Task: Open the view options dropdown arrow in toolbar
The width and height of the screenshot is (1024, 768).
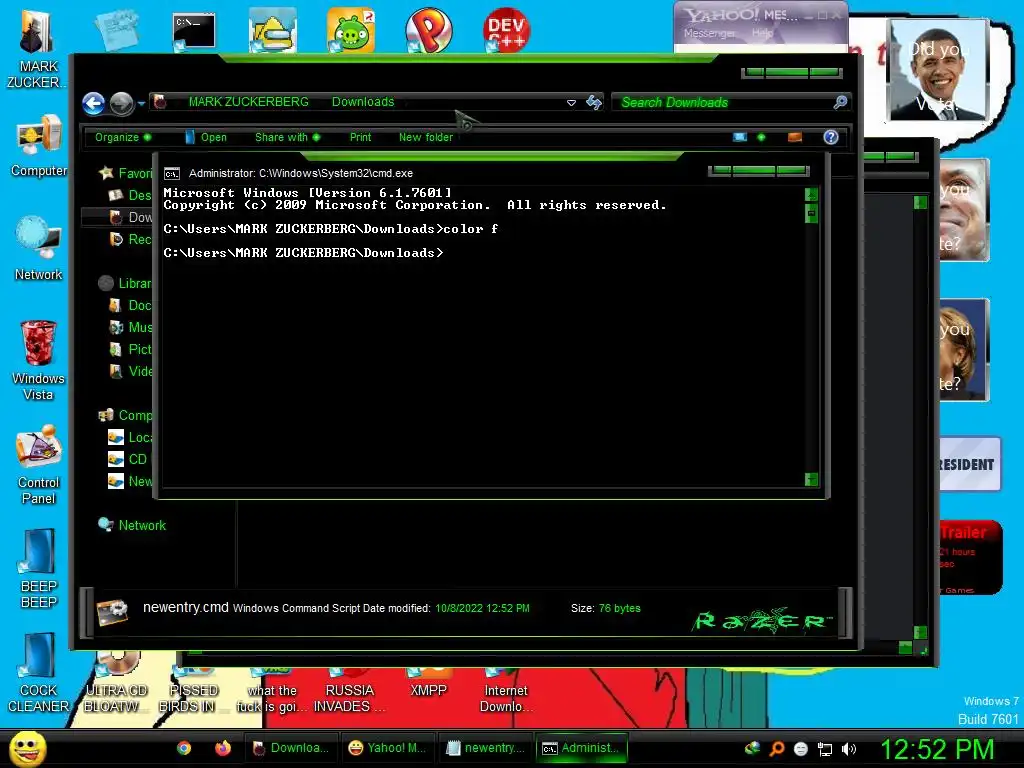Action: [761, 137]
